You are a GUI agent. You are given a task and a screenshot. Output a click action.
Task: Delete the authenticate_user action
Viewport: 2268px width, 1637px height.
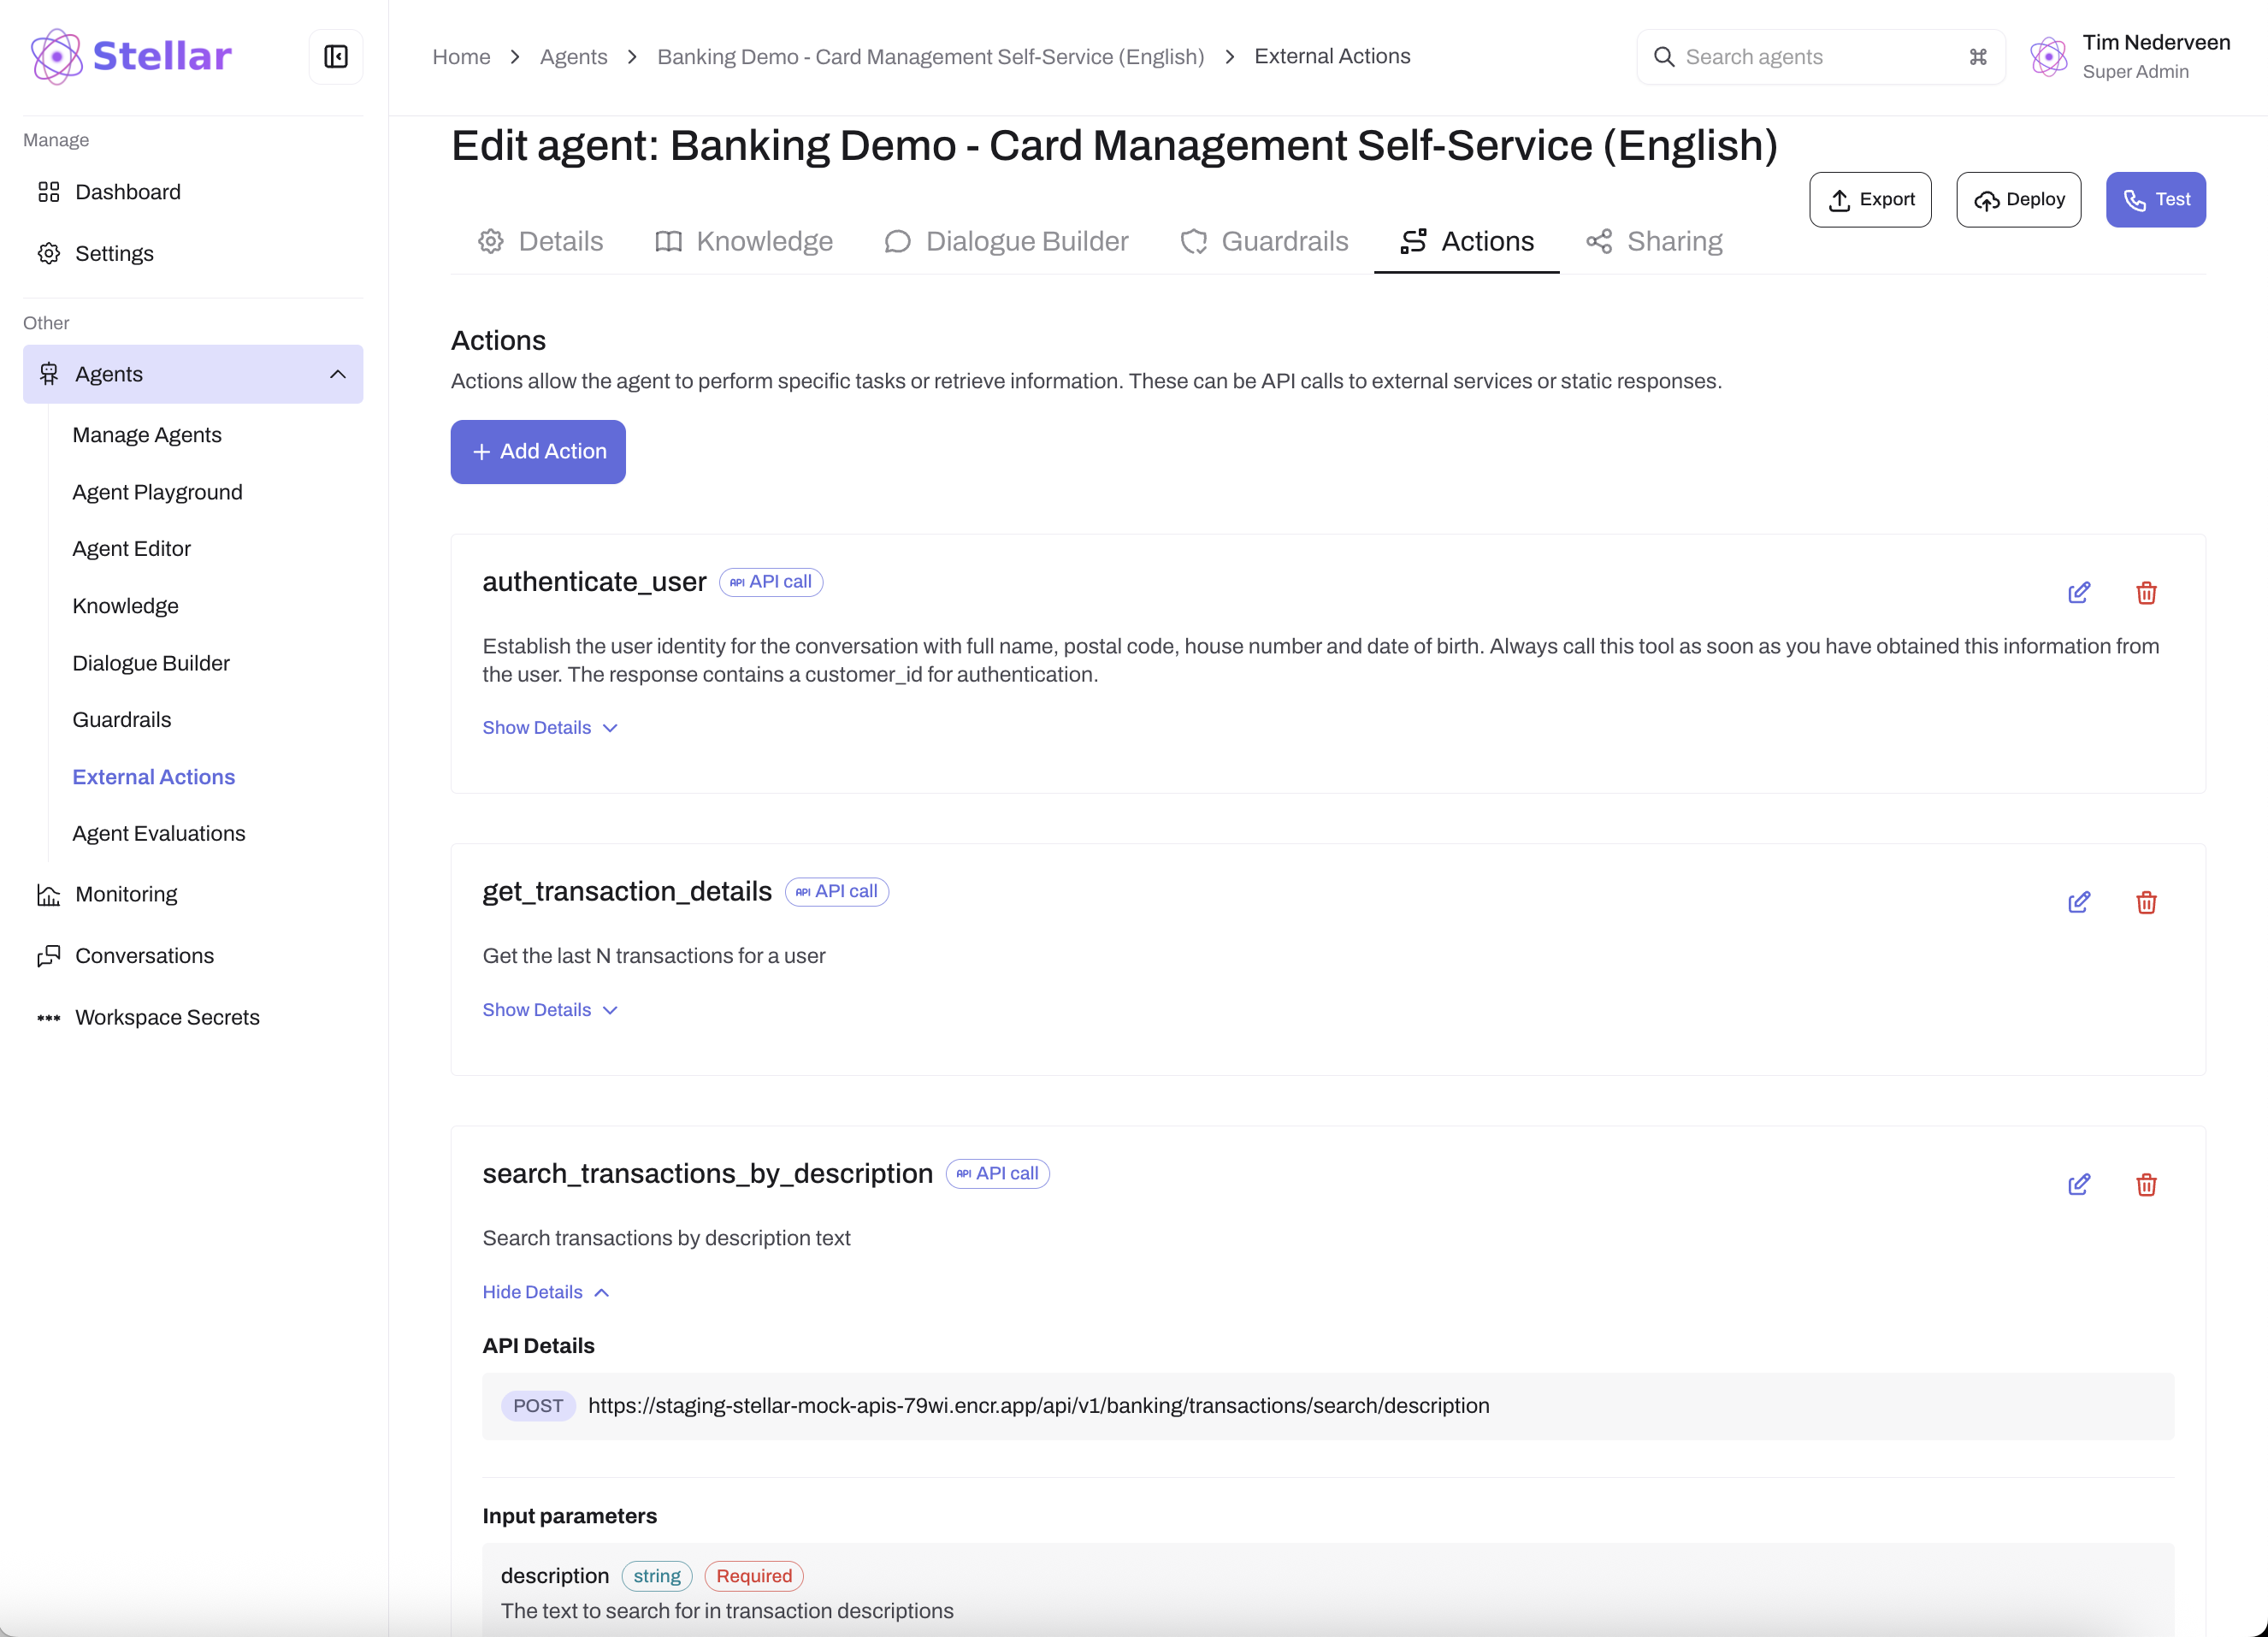point(2146,593)
